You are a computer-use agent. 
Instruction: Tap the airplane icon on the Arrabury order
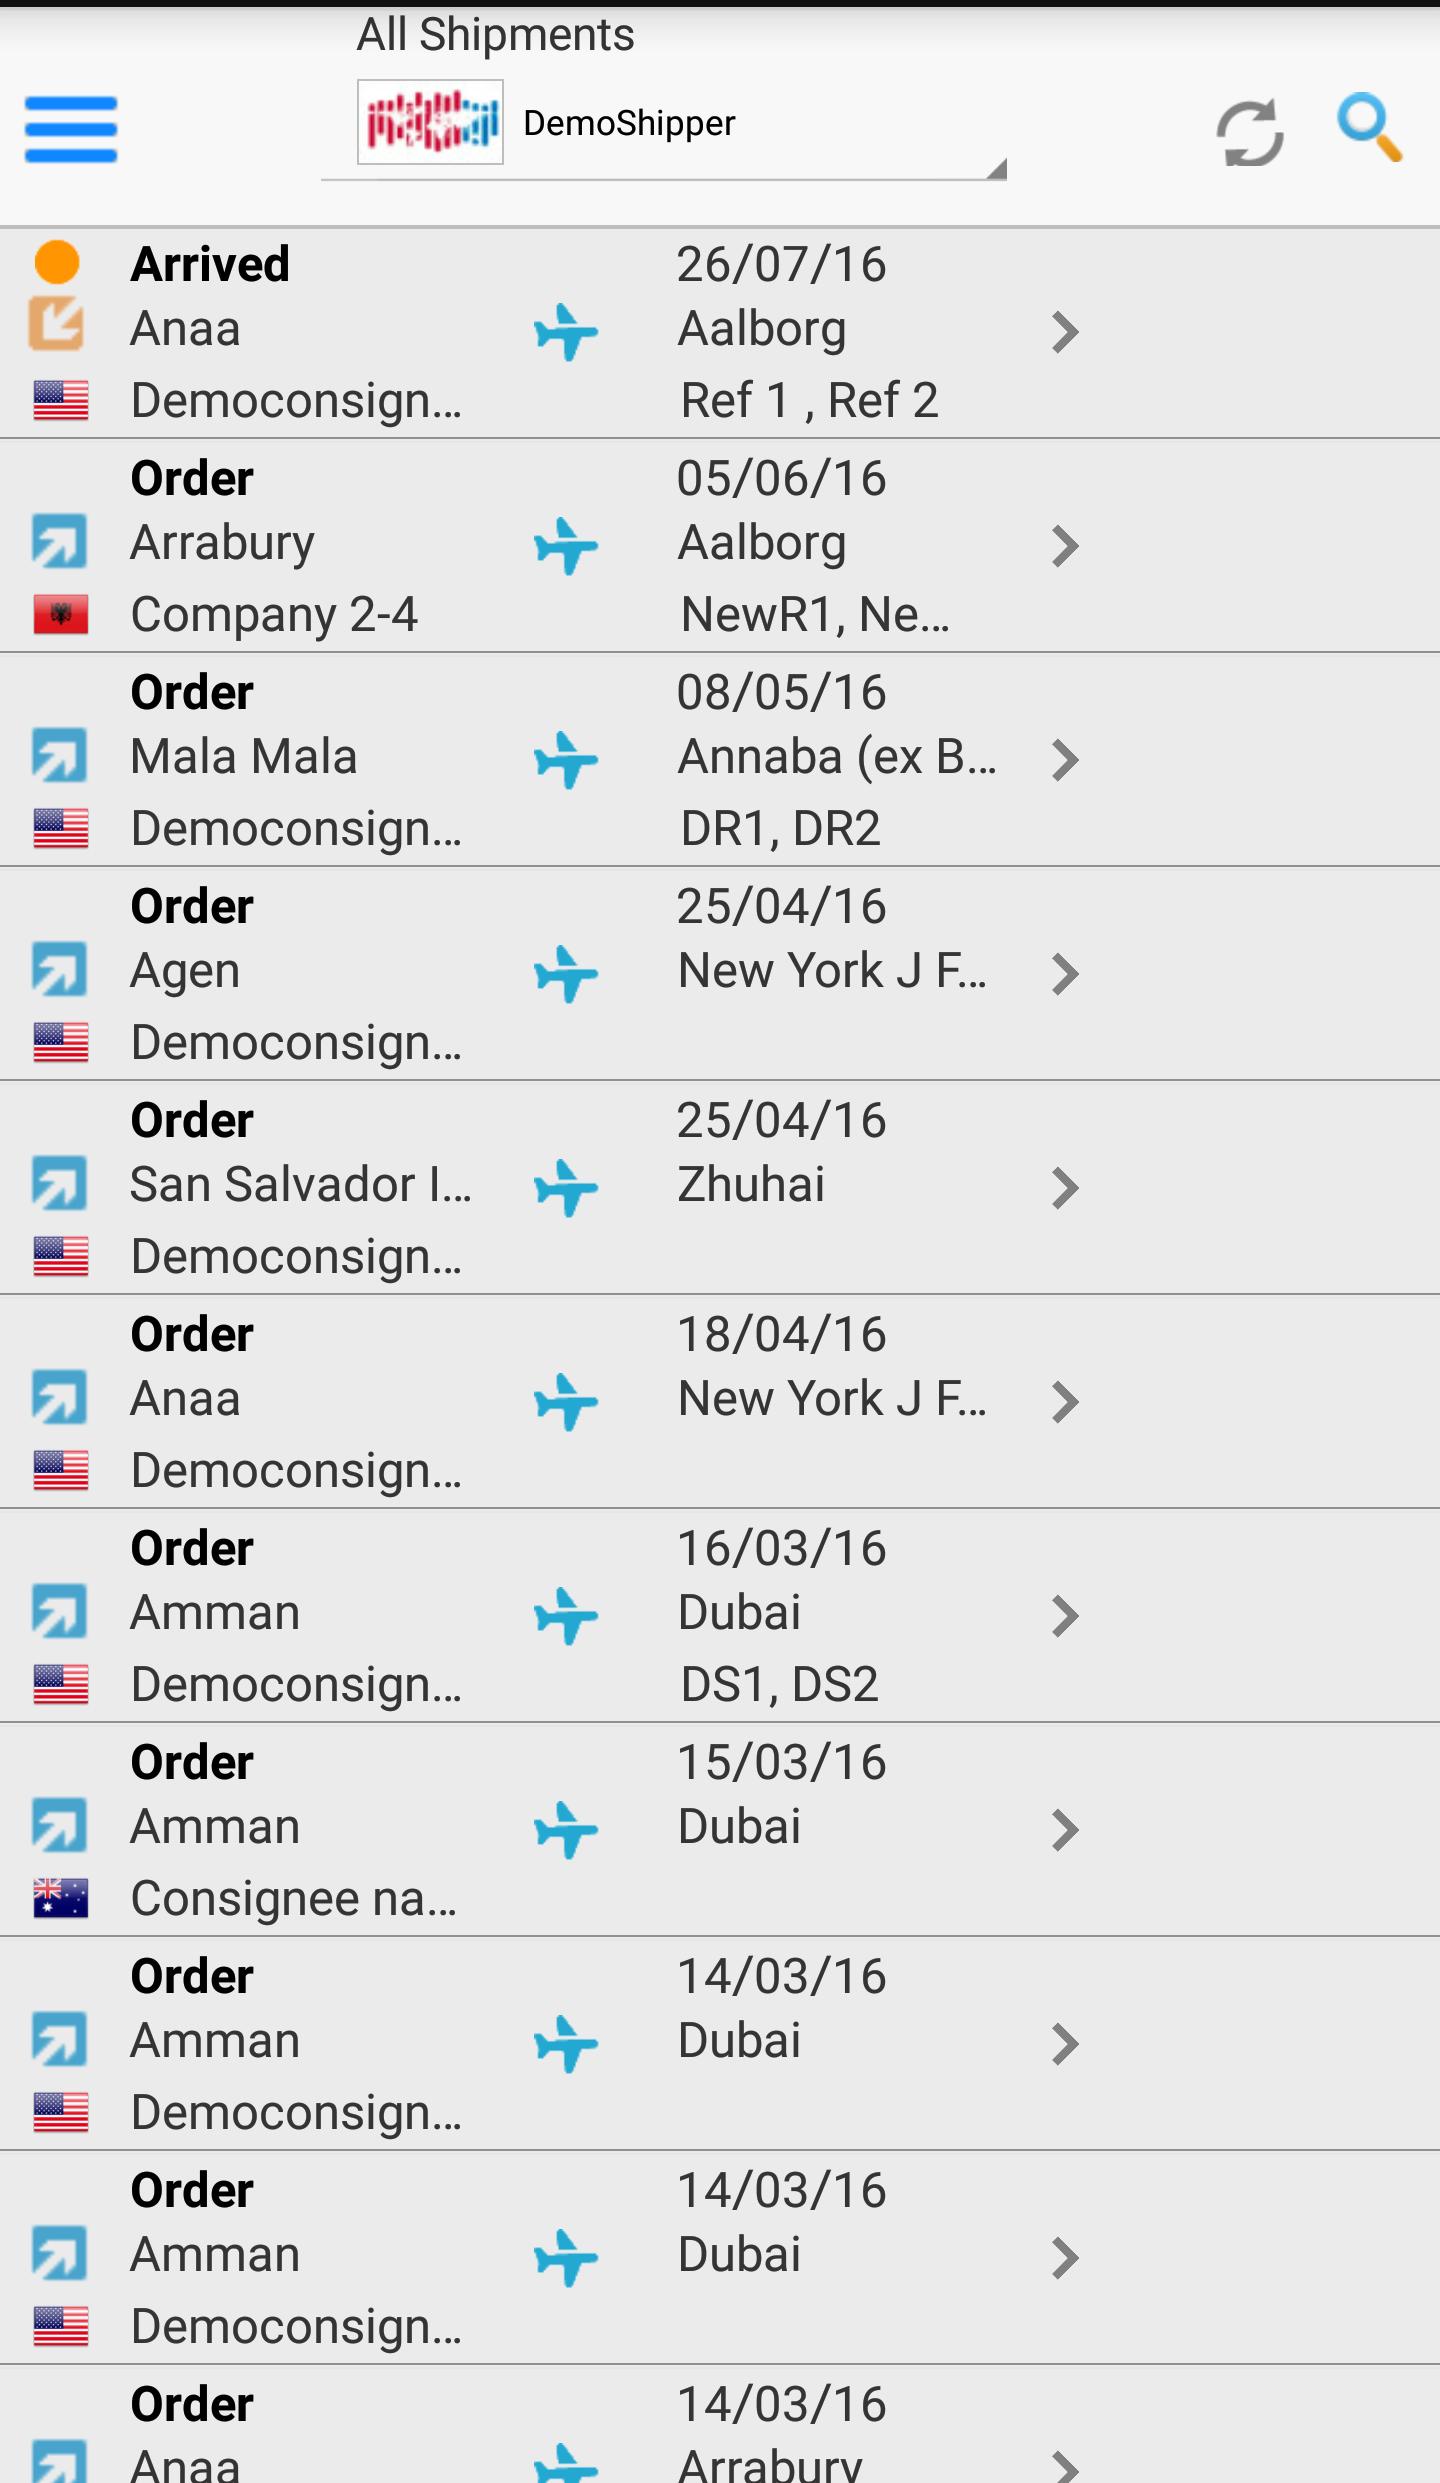565,546
